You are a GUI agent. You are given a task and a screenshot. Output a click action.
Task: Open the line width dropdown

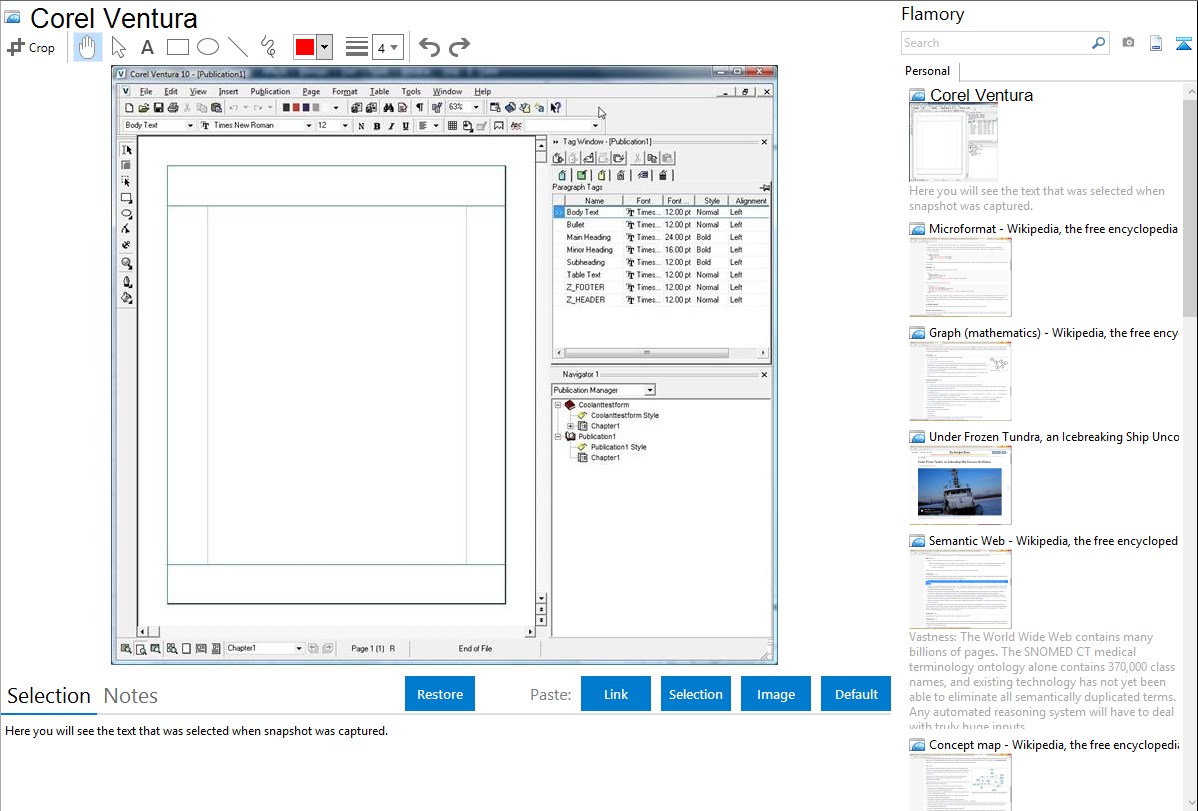click(386, 47)
